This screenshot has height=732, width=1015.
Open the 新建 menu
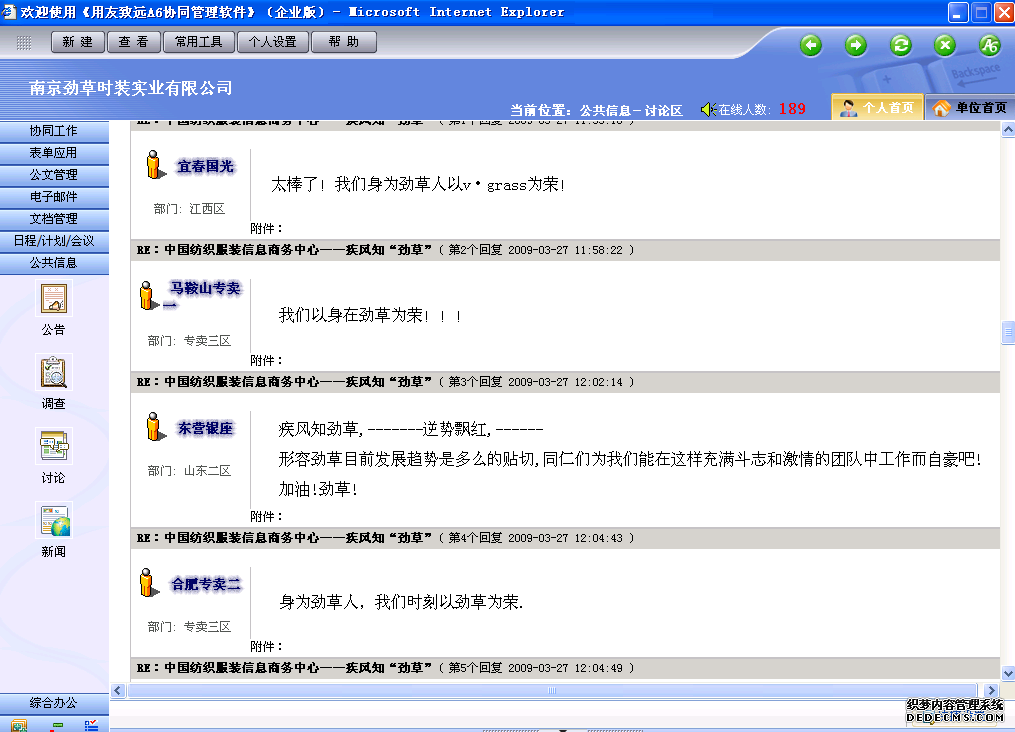(x=78, y=42)
